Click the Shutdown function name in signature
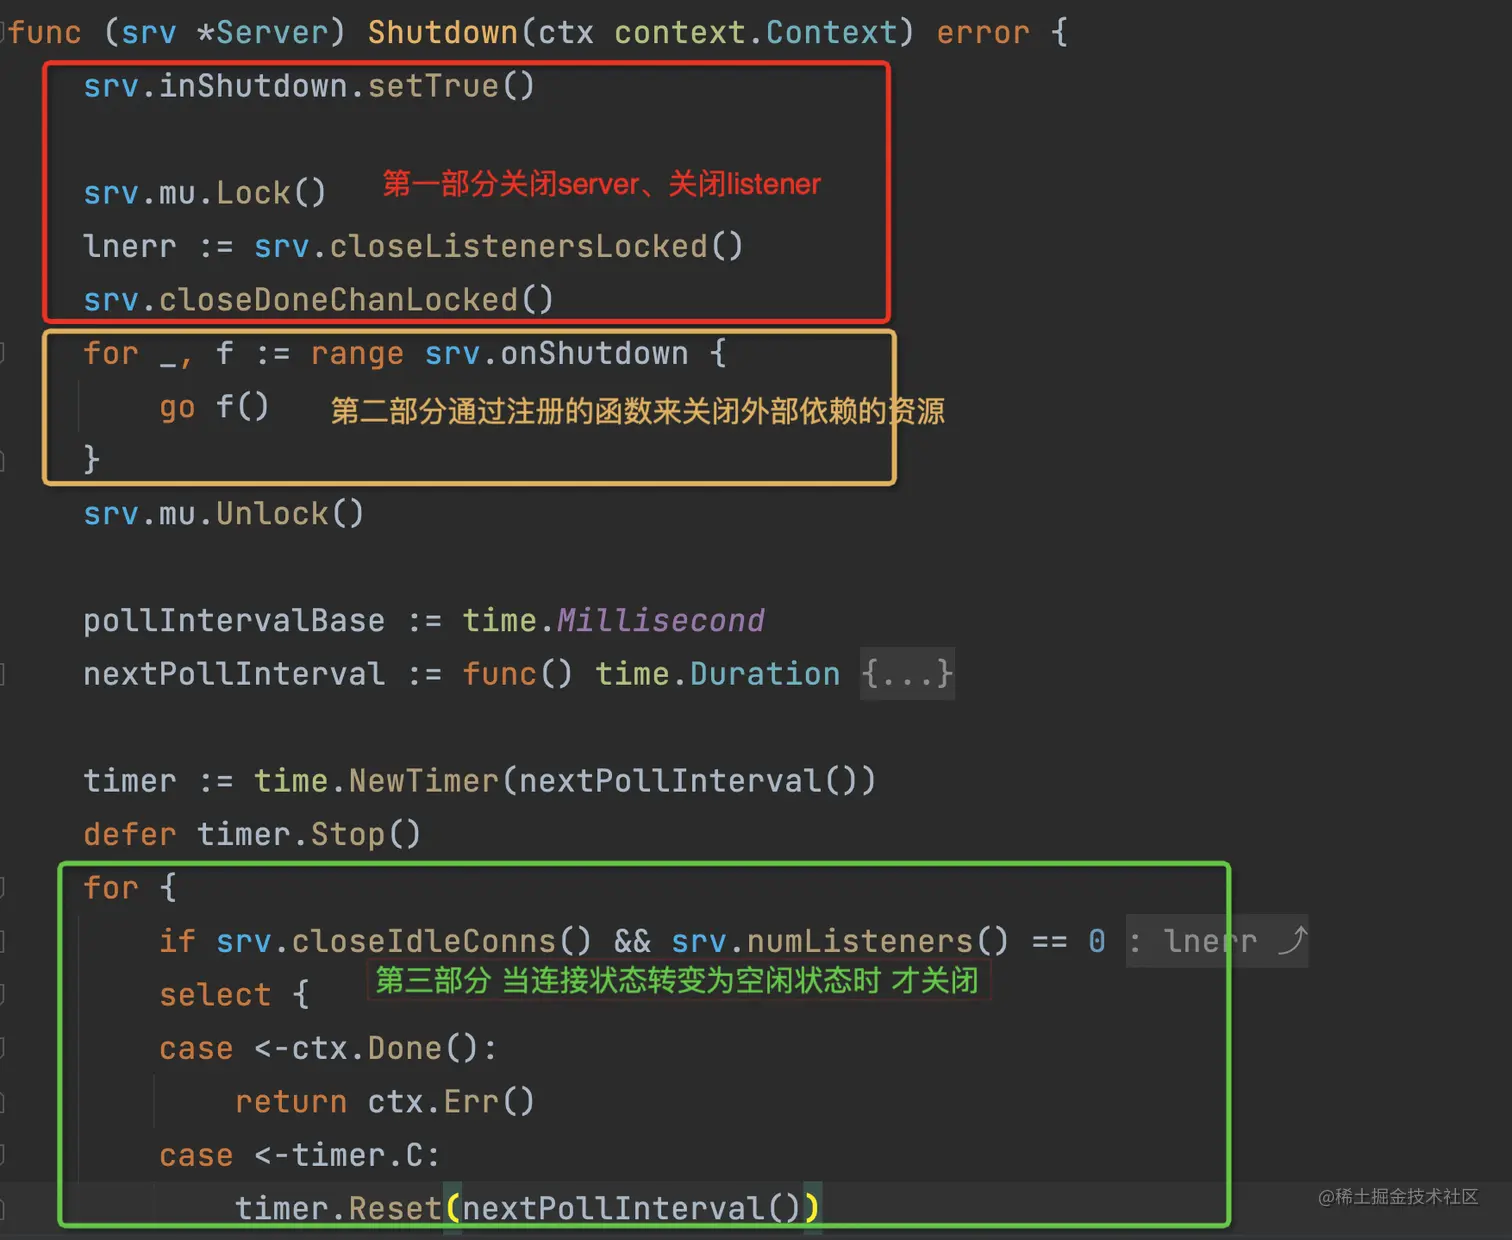 click(443, 32)
